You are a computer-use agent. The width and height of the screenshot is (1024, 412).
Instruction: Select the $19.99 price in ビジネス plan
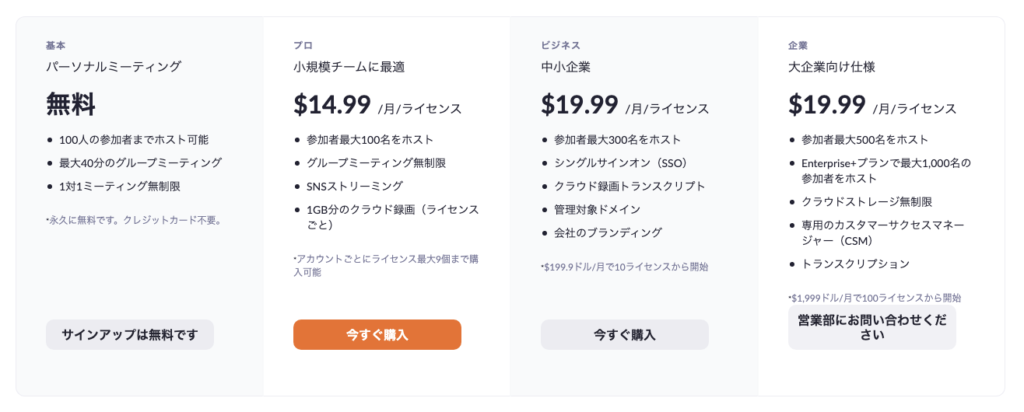click(x=579, y=104)
